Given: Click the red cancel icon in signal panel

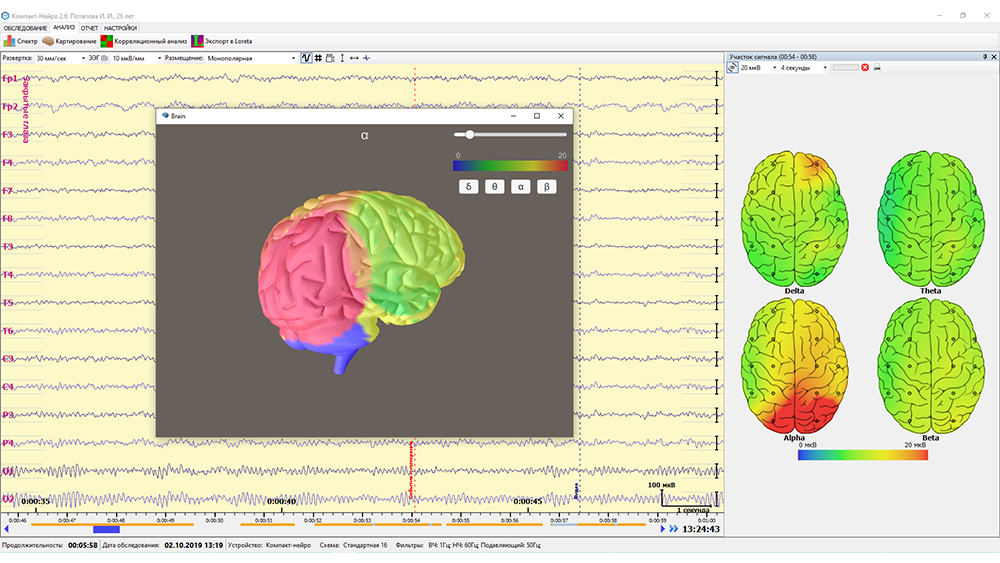Looking at the screenshot, I should (865, 67).
